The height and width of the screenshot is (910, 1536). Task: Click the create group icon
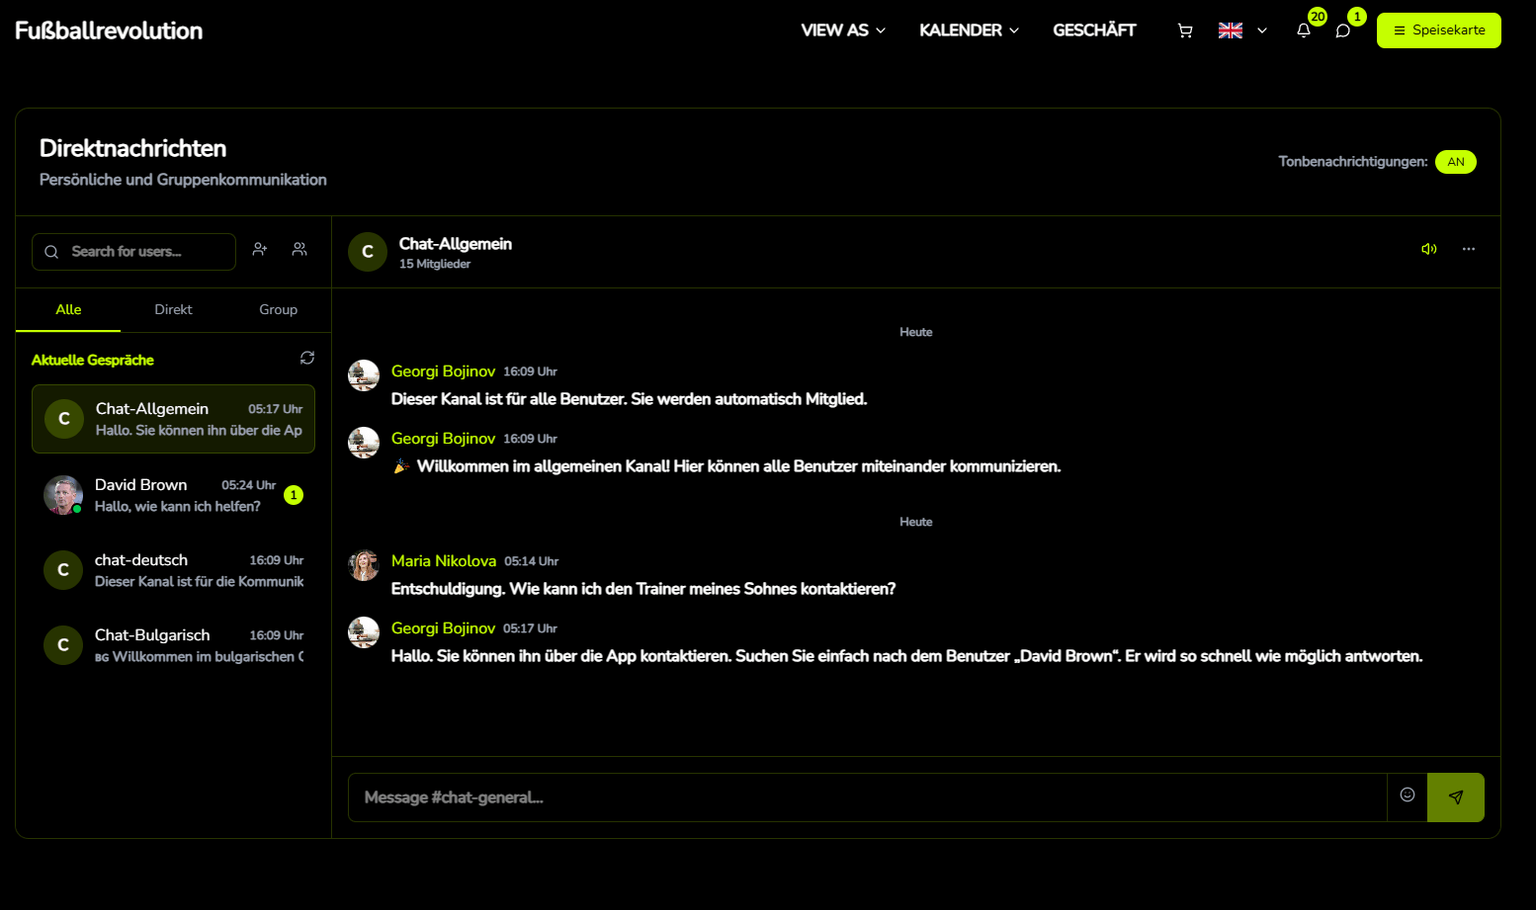[x=299, y=249]
